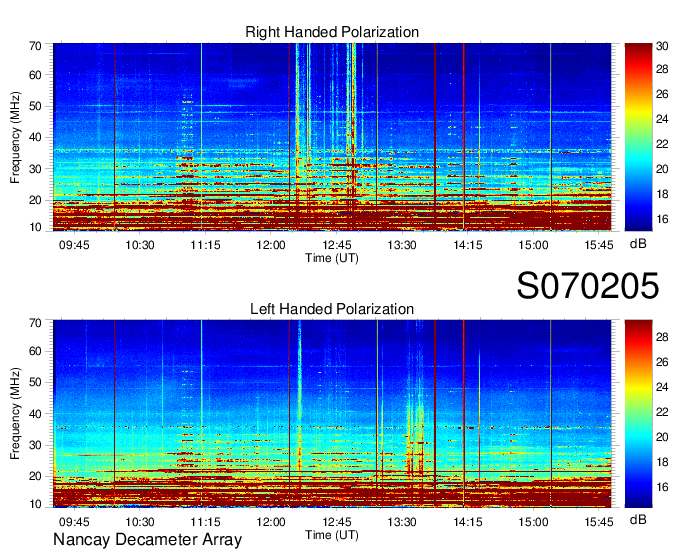Screen dimensions: 680x552
Task: Click 13:30 tick on right-handed plot
Action: coord(402,245)
